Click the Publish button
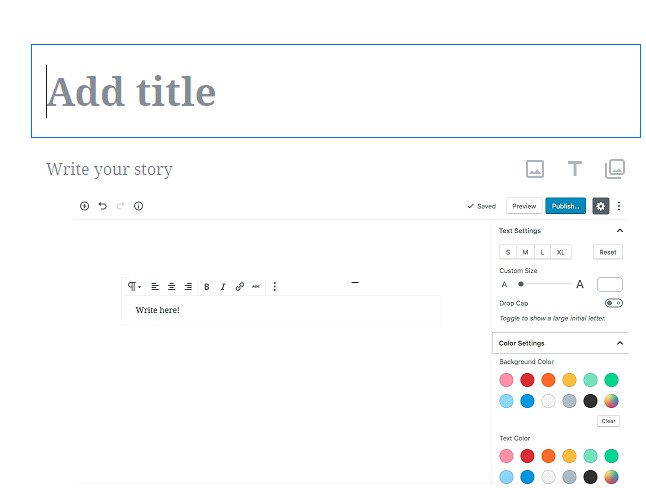The image size is (646, 488). point(565,206)
